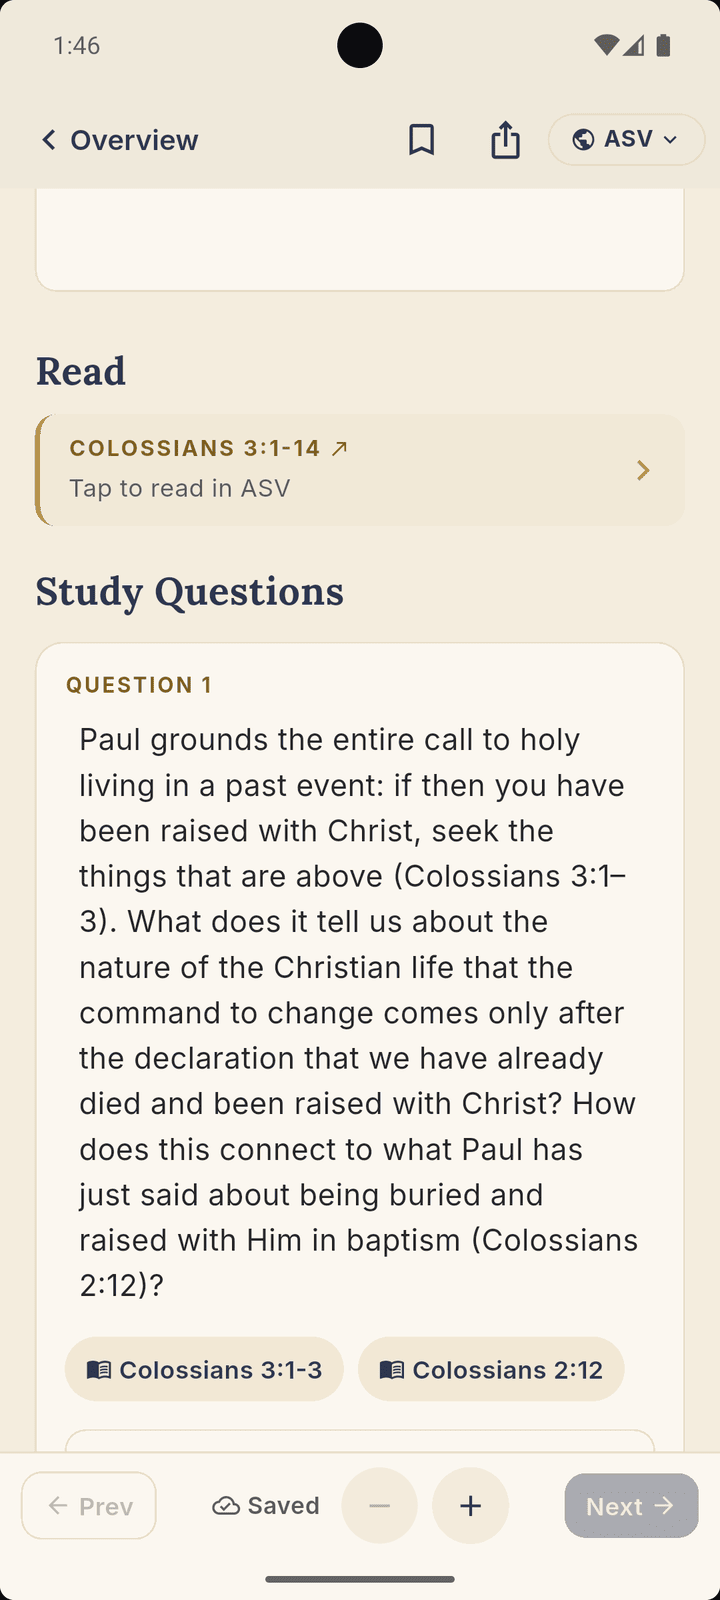Open the Colossians 3:1-3 reference chip
Viewport: 720px width, 1600px height.
pos(204,1369)
